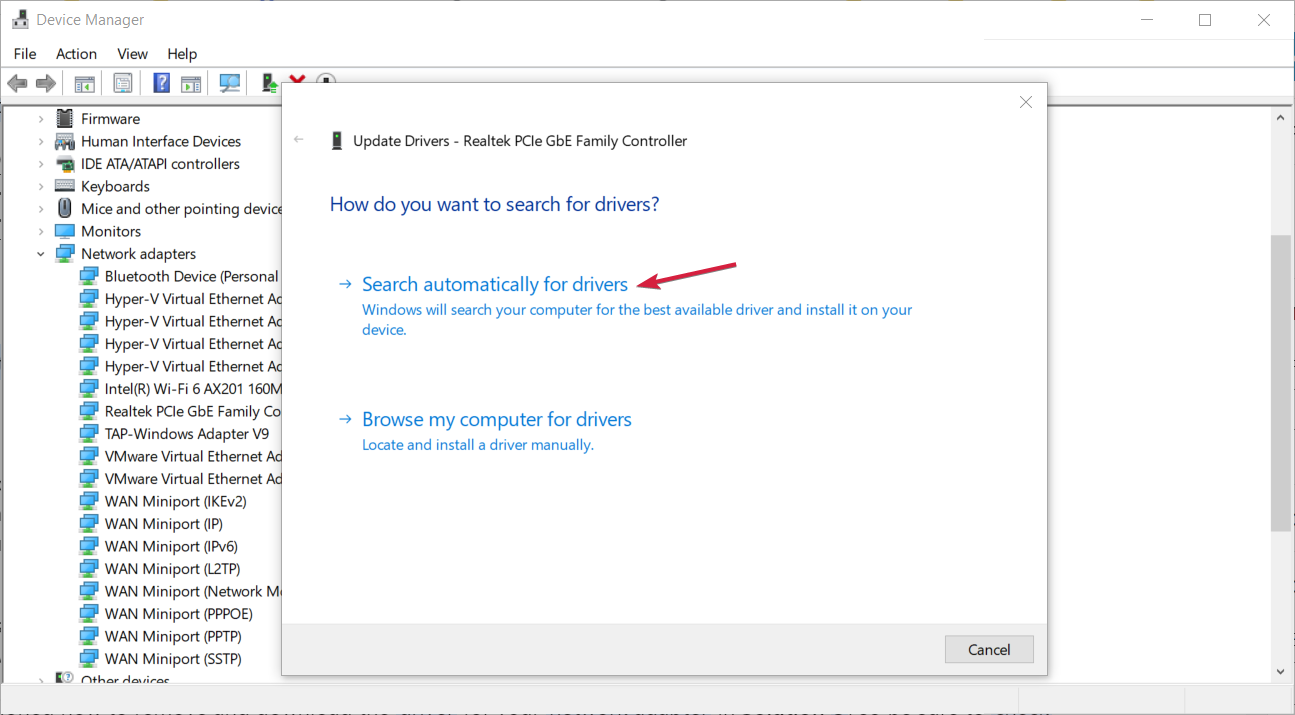
Task: Select the Human Interface Devices icon
Action: (x=65, y=141)
